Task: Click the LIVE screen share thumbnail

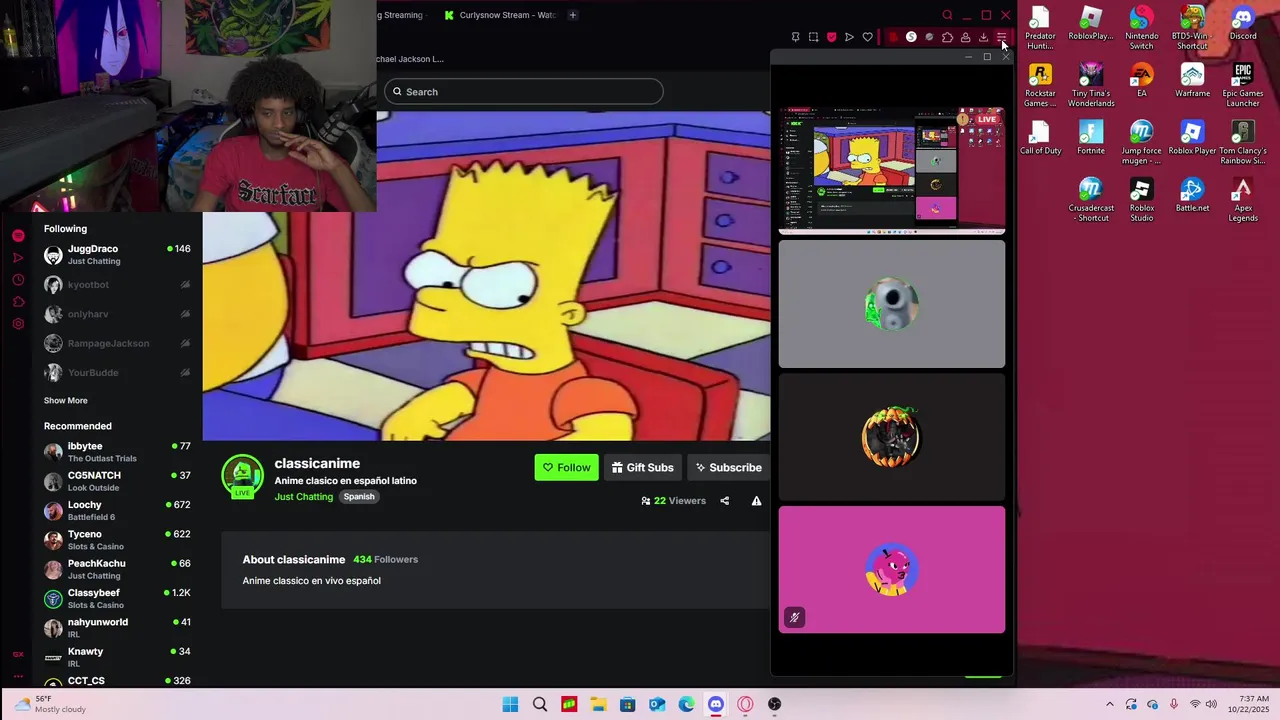Action: (x=892, y=170)
